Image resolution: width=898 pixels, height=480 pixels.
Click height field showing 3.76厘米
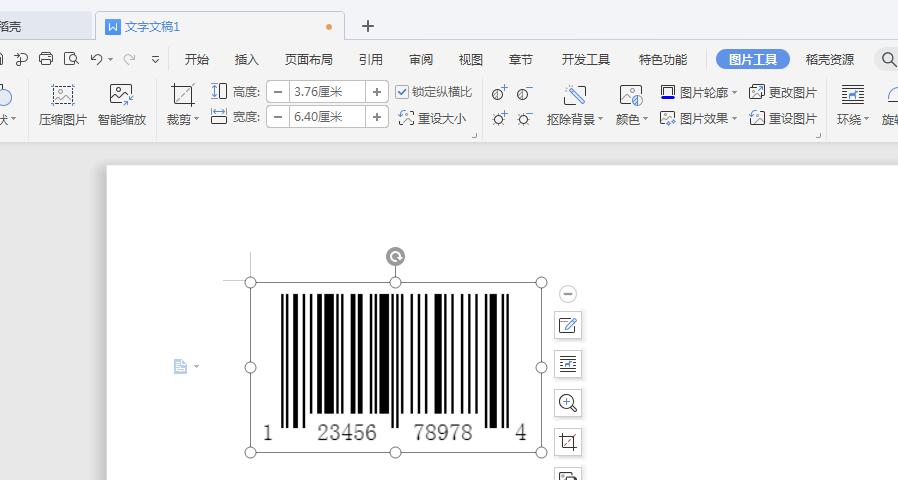[x=327, y=92]
